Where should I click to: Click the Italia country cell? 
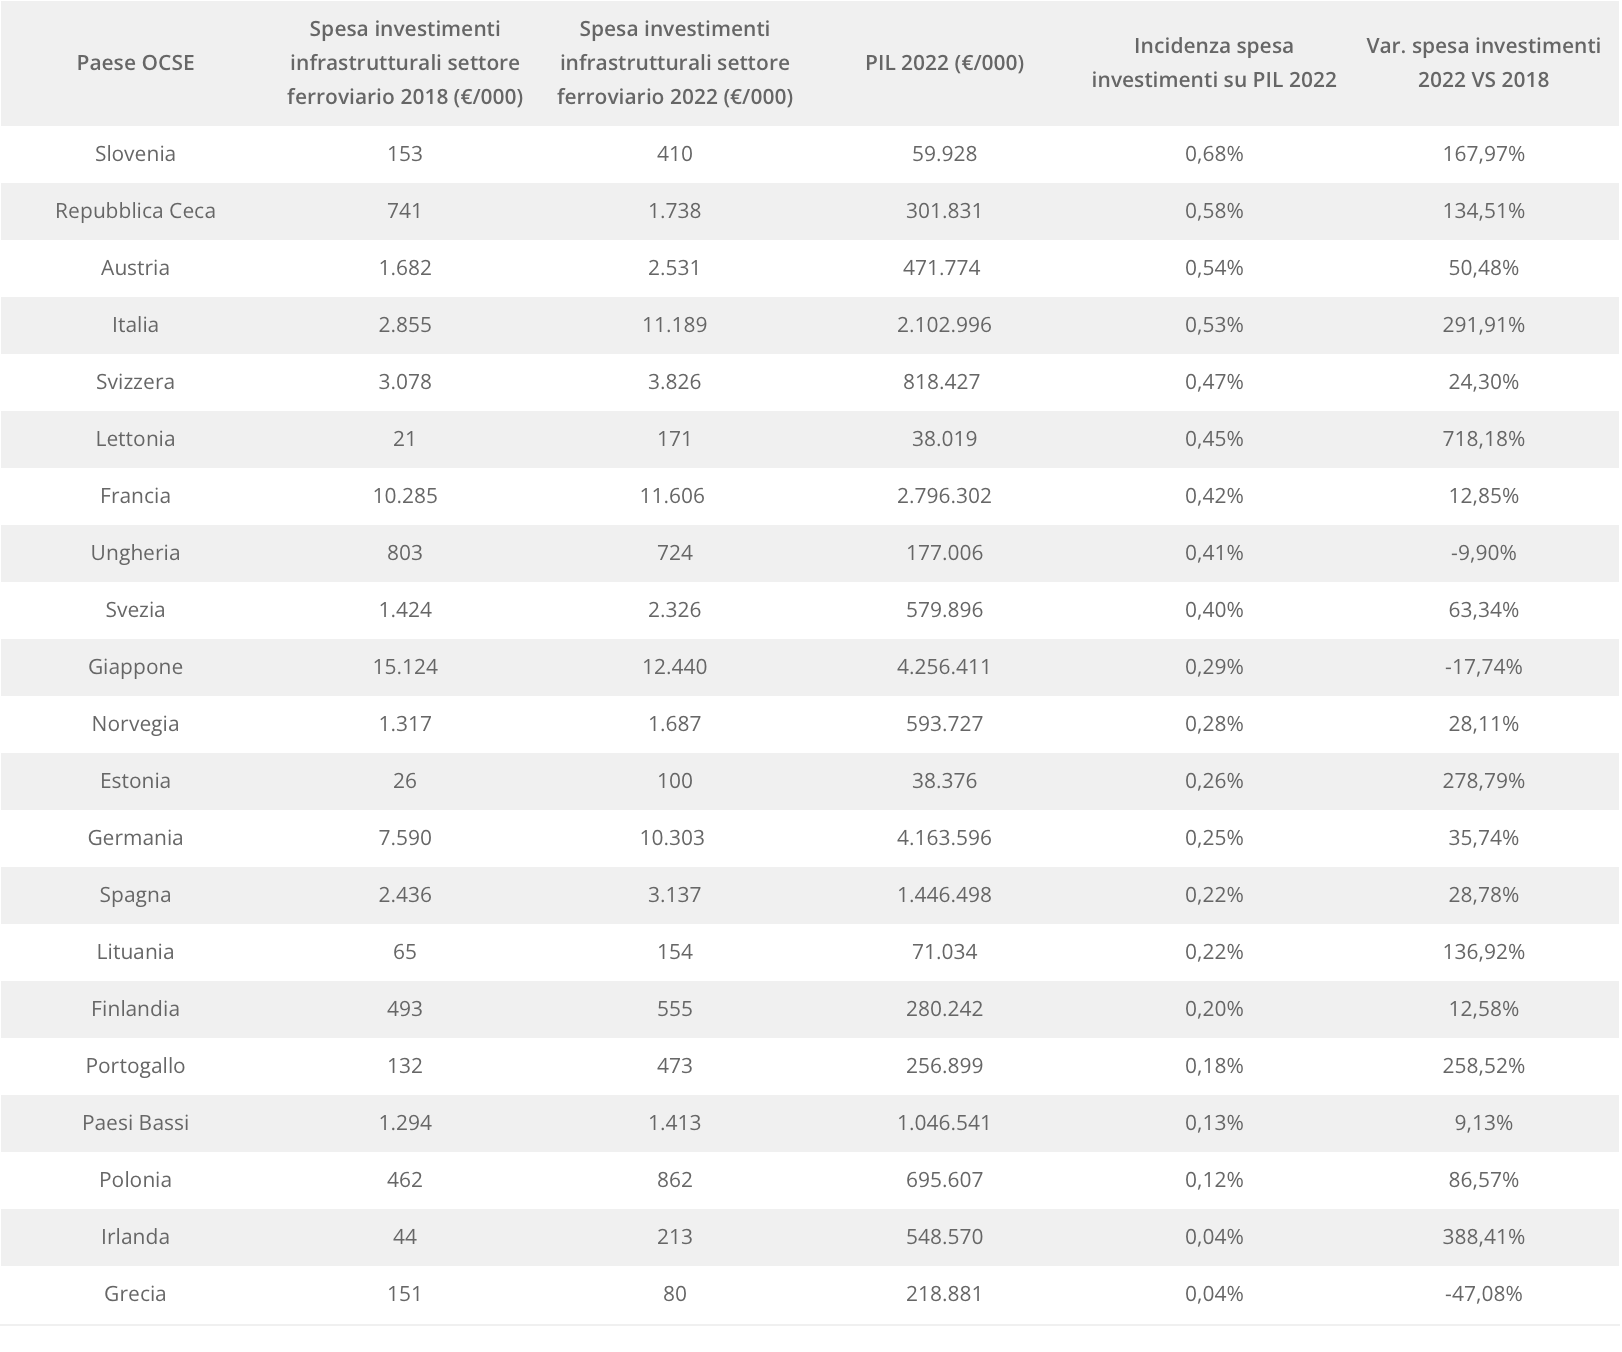(135, 325)
